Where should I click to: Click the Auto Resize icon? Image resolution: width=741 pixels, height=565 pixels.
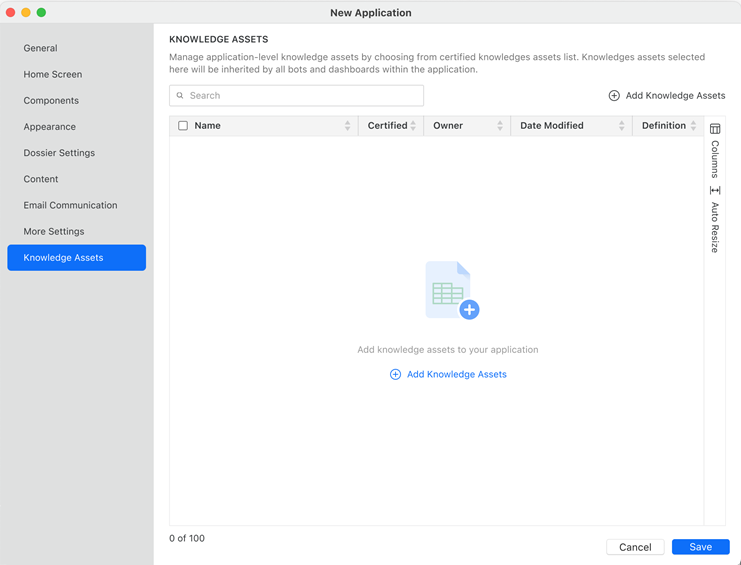[715, 190]
